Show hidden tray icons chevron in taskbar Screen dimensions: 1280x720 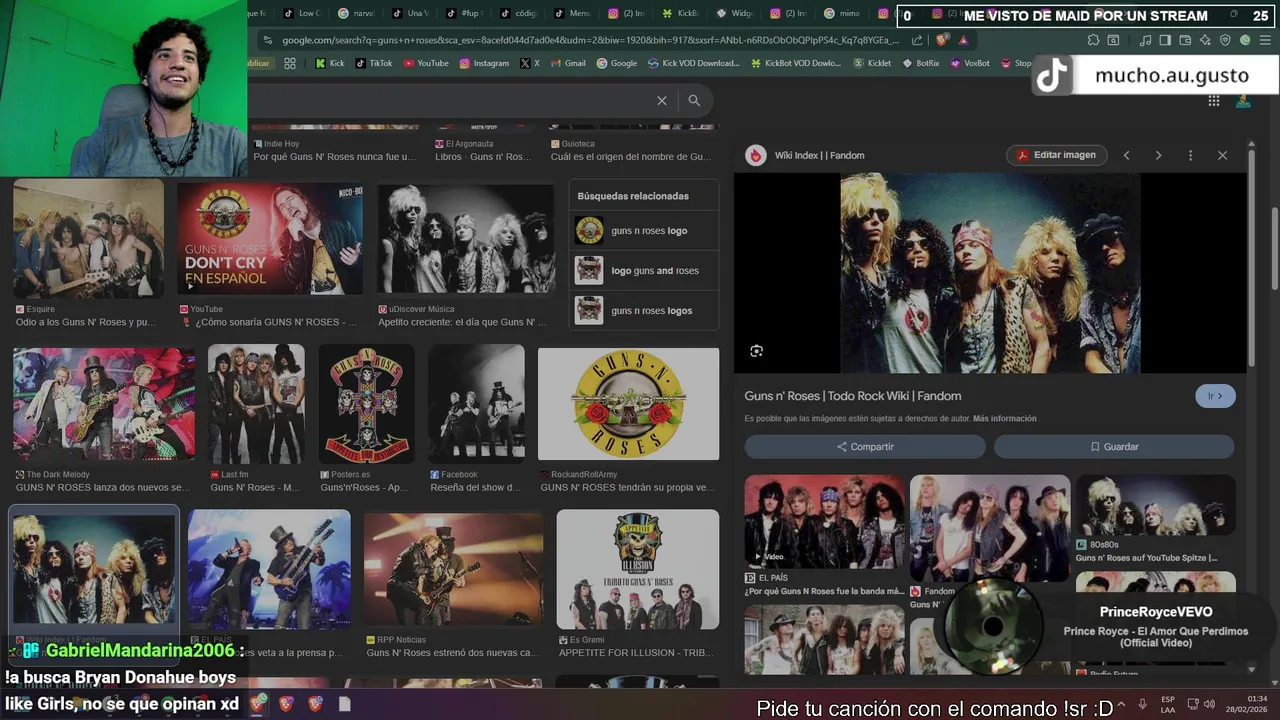(x=1120, y=705)
